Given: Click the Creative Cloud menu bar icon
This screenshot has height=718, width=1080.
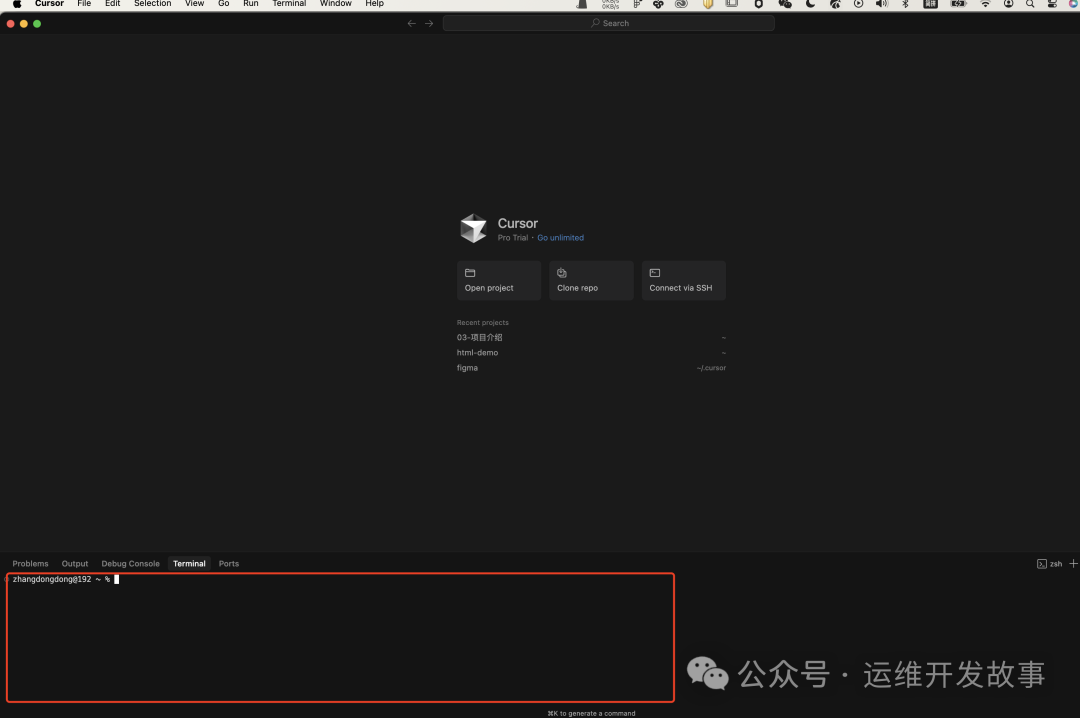Looking at the screenshot, I should [681, 3].
